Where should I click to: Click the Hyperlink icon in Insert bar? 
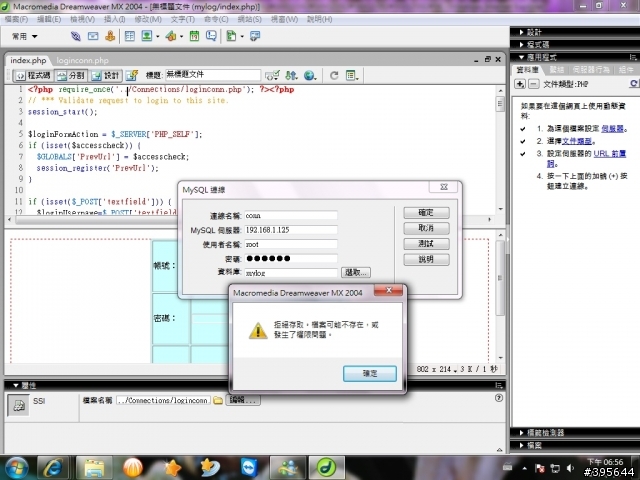(76, 36)
